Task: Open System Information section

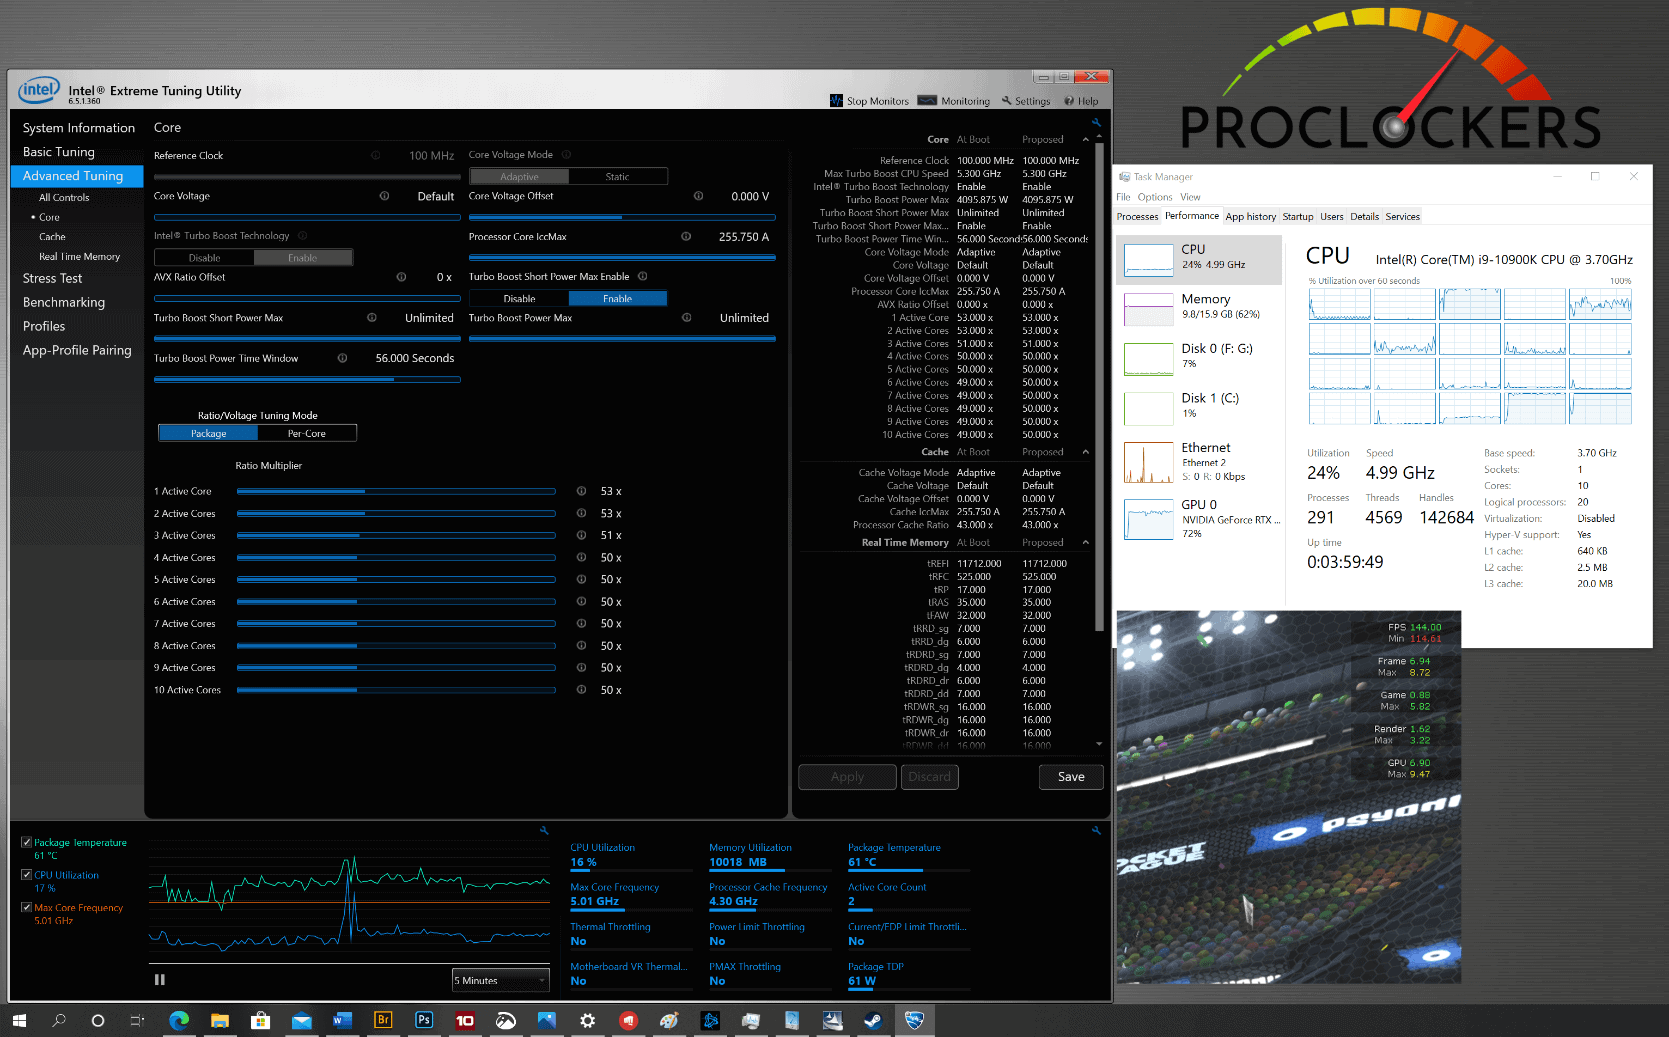Action: [x=79, y=128]
